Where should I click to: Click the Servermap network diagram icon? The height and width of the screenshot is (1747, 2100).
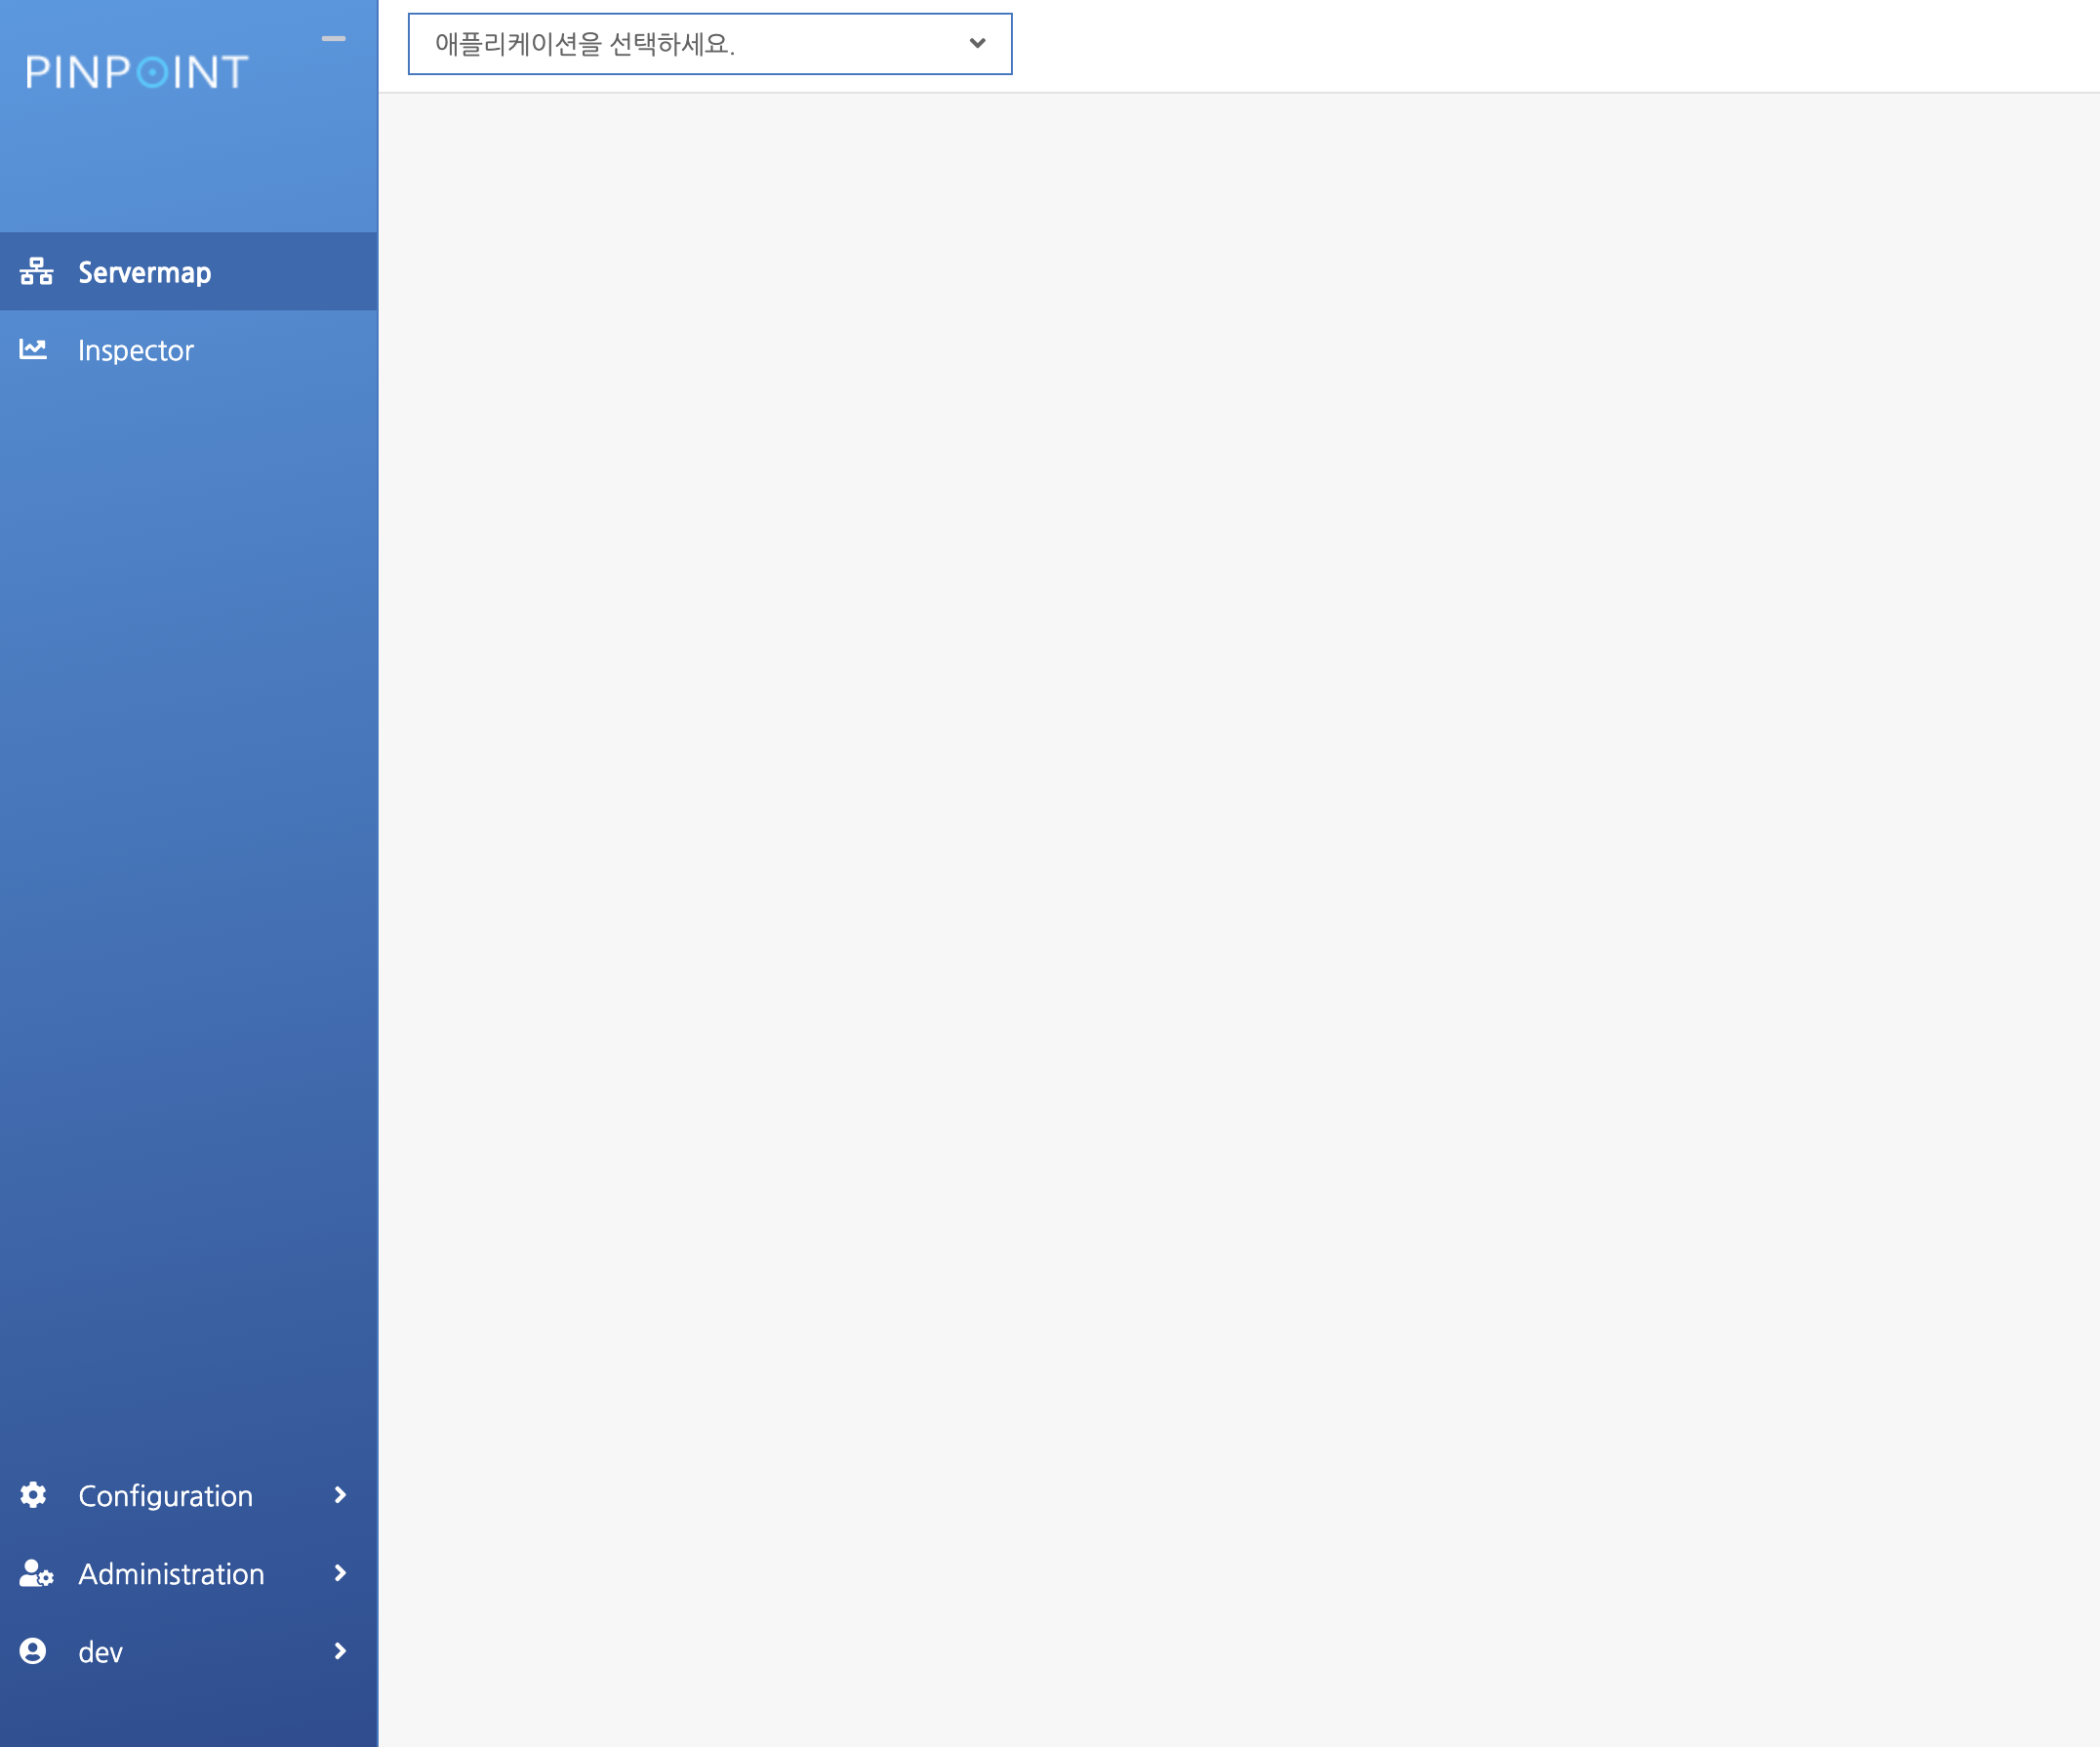pyautogui.click(x=36, y=271)
